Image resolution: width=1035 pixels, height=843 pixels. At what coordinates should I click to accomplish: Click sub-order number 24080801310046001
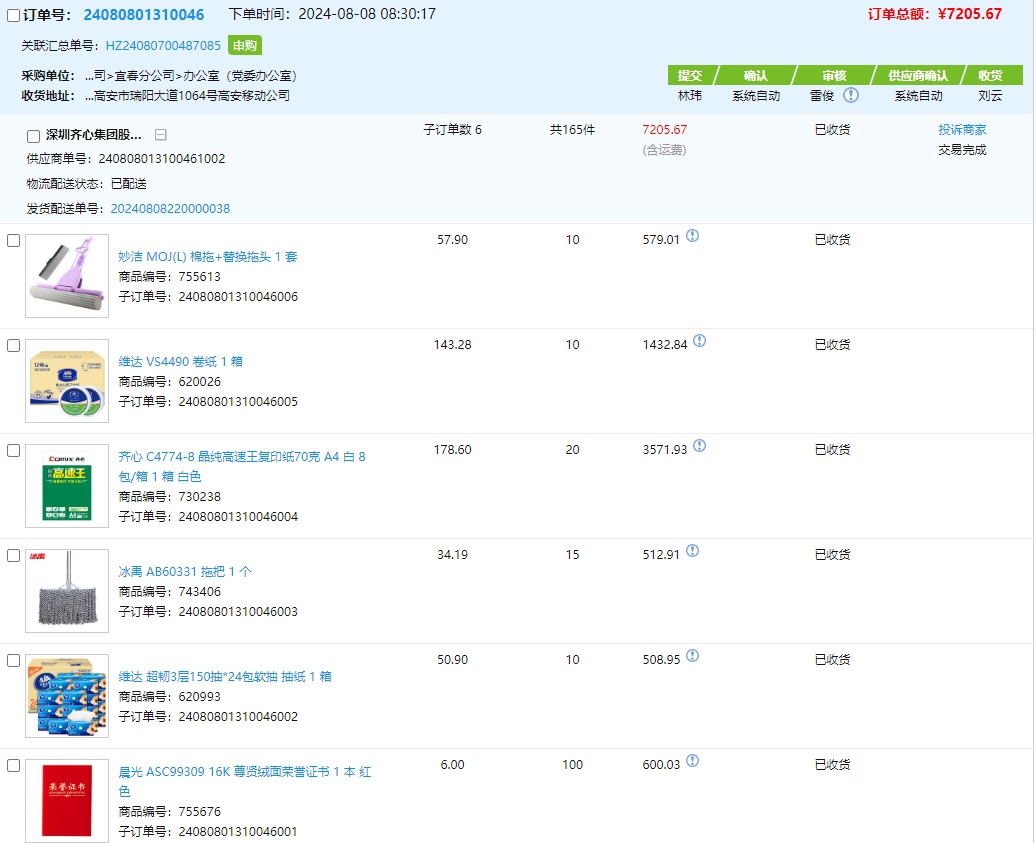click(238, 831)
